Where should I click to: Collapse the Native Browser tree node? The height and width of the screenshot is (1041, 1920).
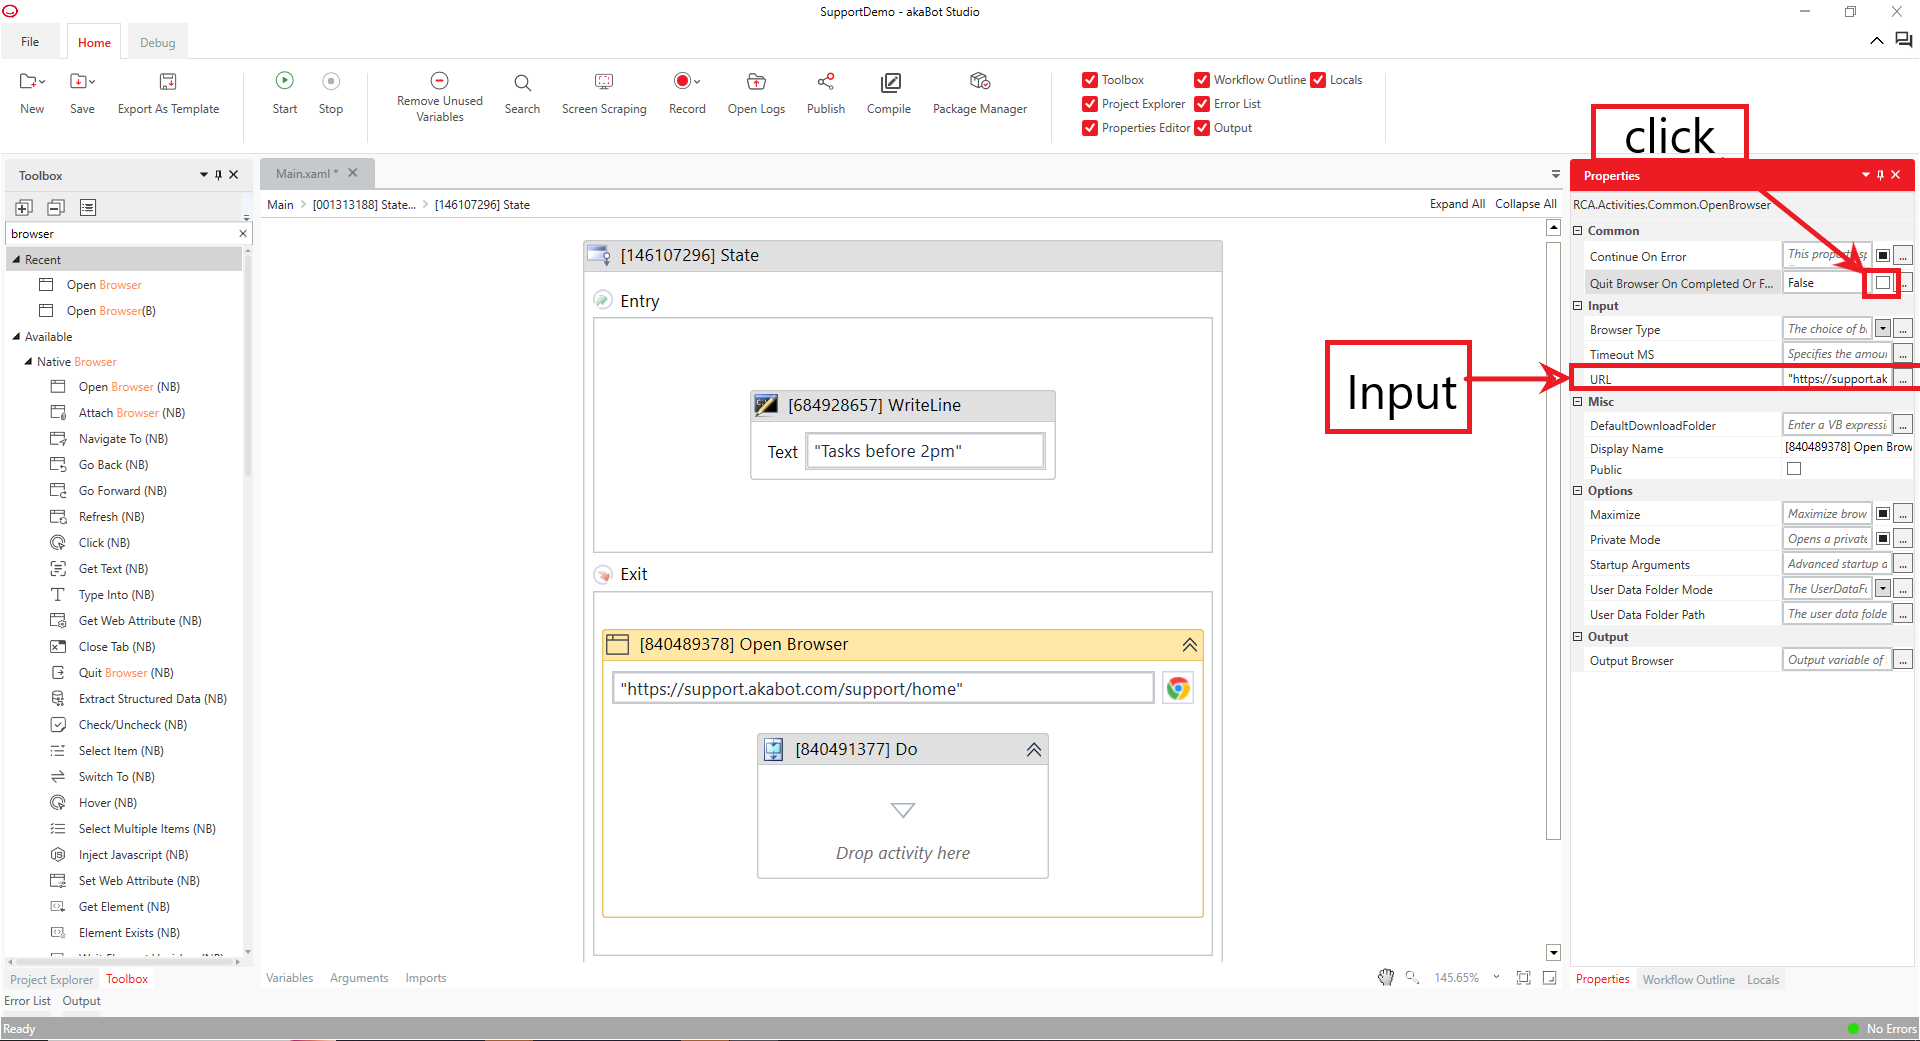(28, 362)
